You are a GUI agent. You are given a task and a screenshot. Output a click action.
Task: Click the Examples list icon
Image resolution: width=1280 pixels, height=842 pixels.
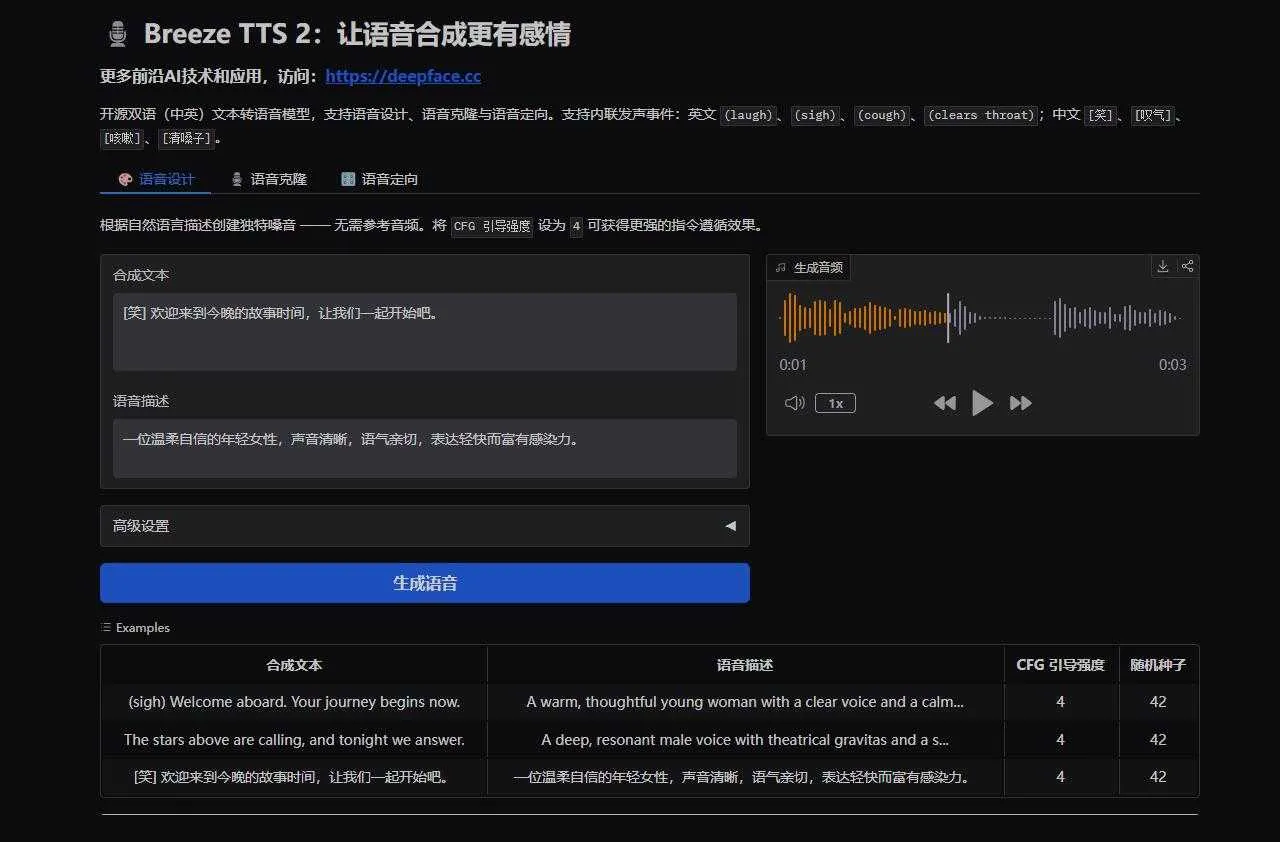[106, 628]
